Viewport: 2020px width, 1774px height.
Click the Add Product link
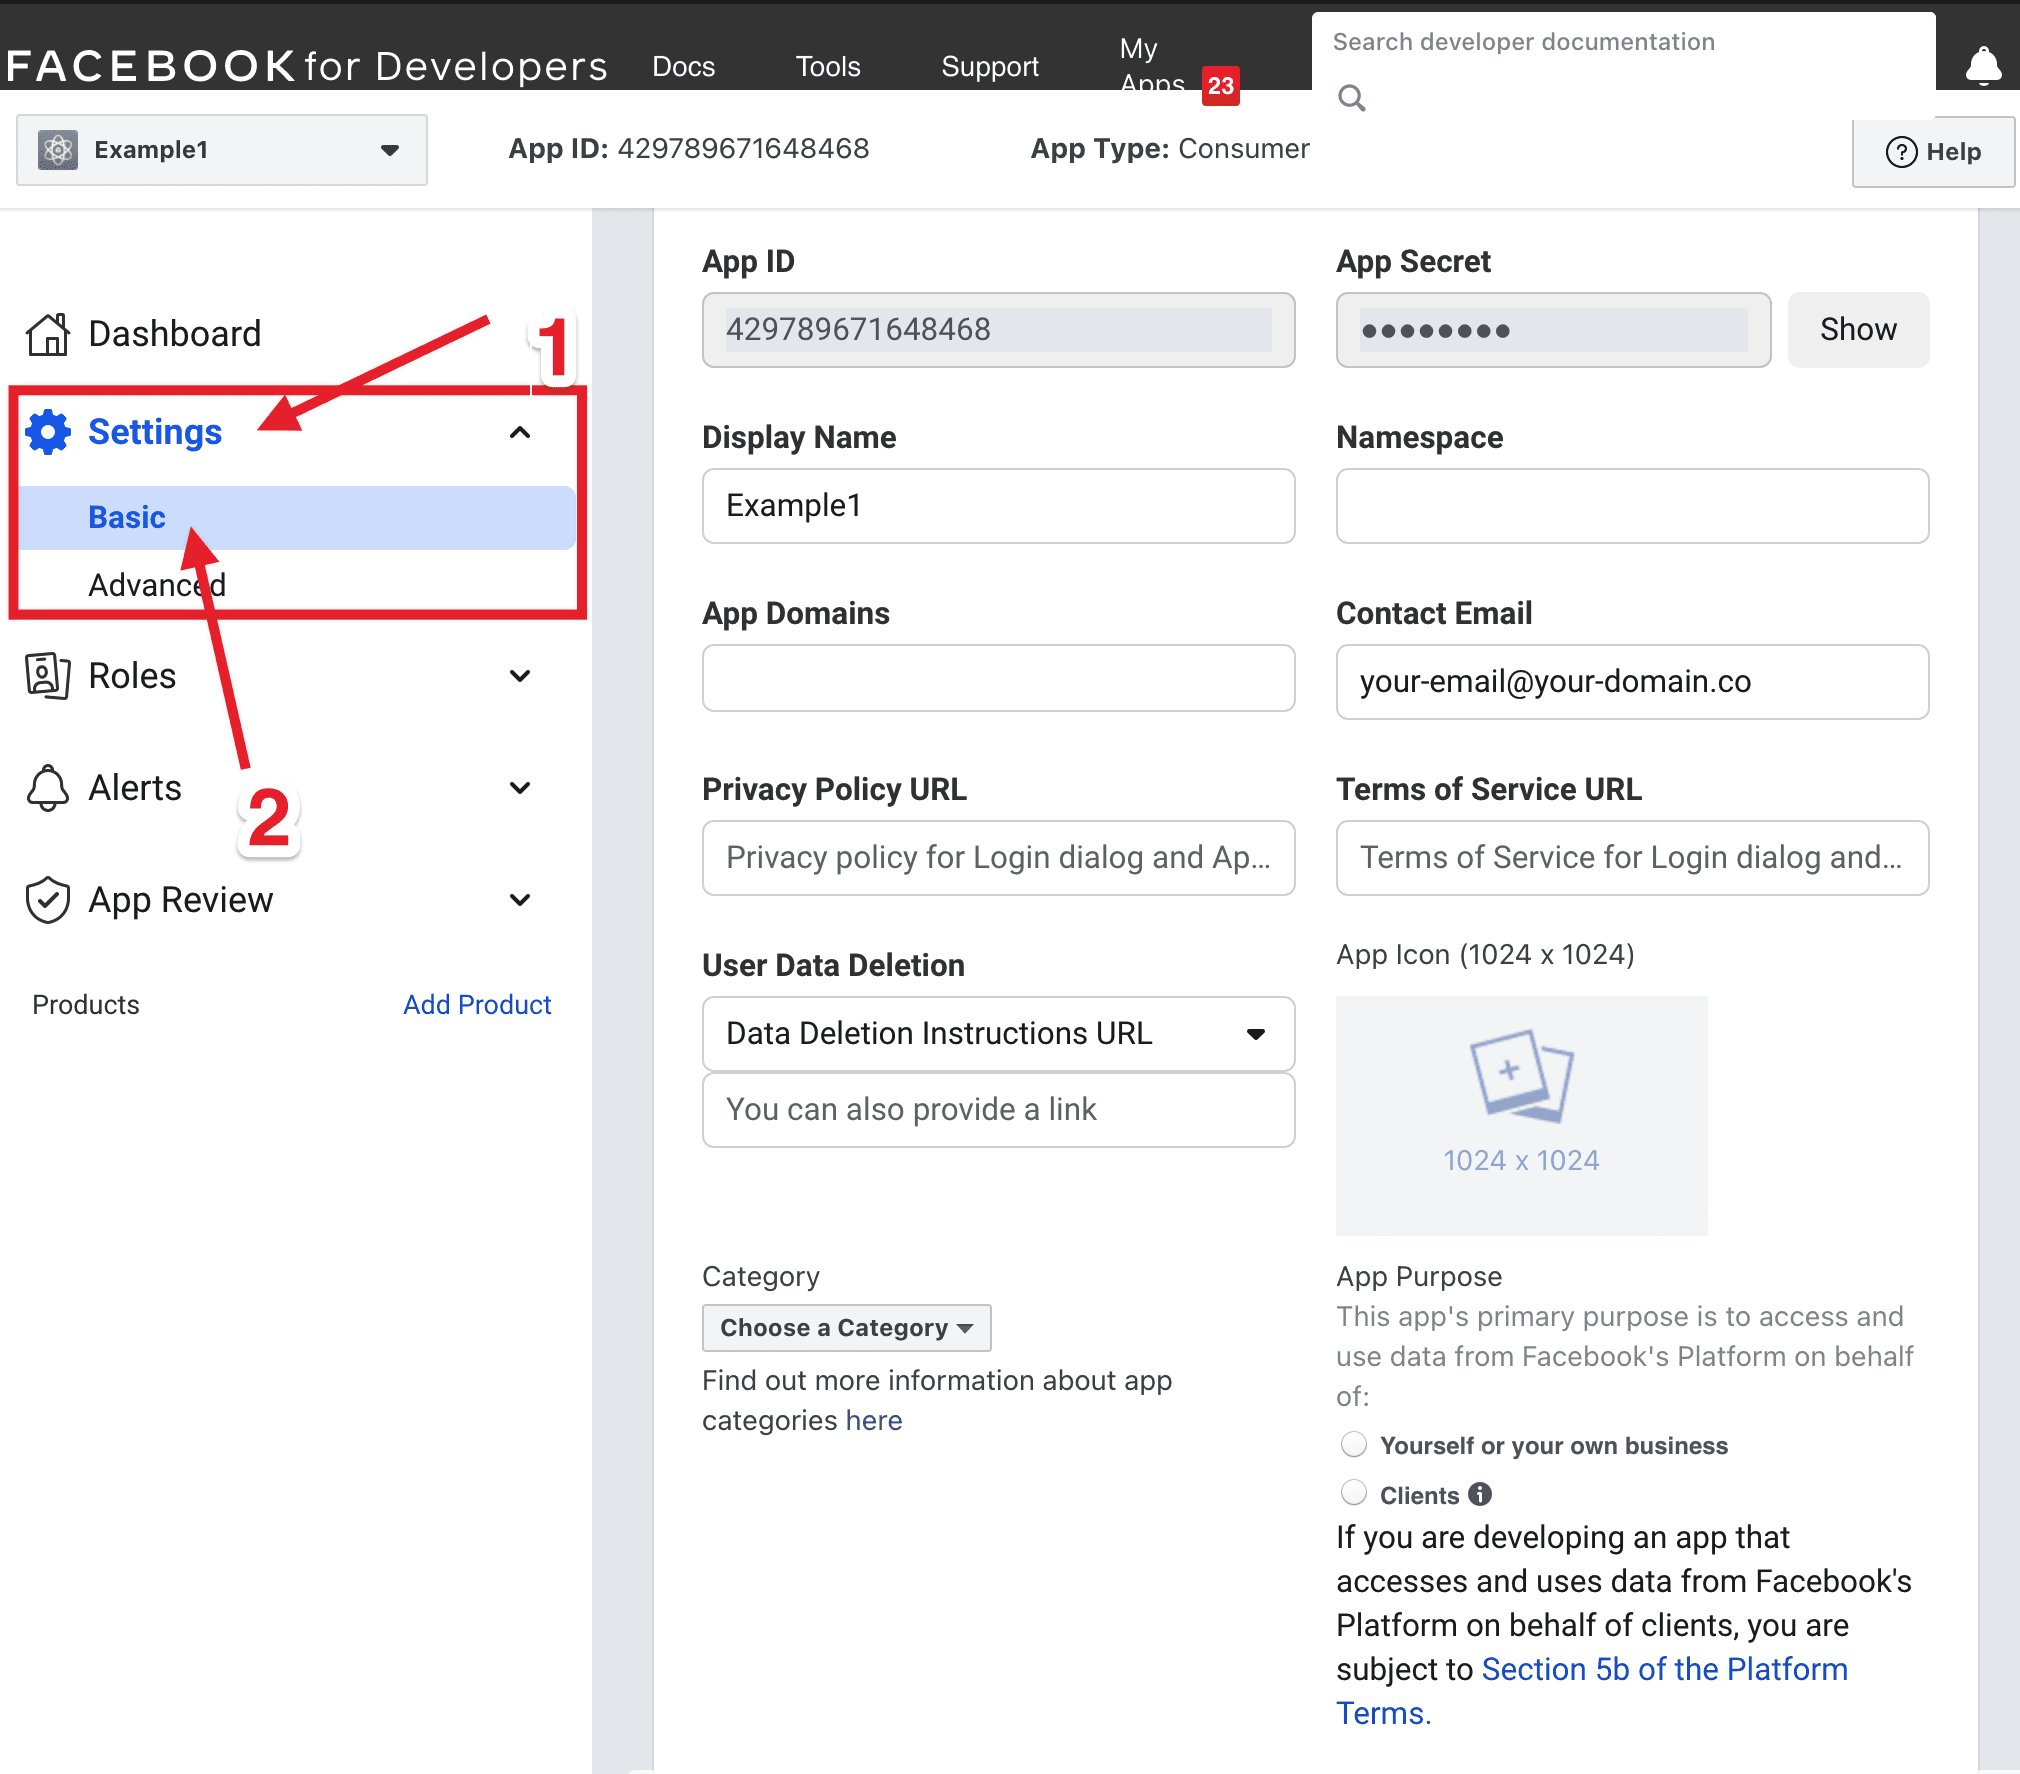477,1004
